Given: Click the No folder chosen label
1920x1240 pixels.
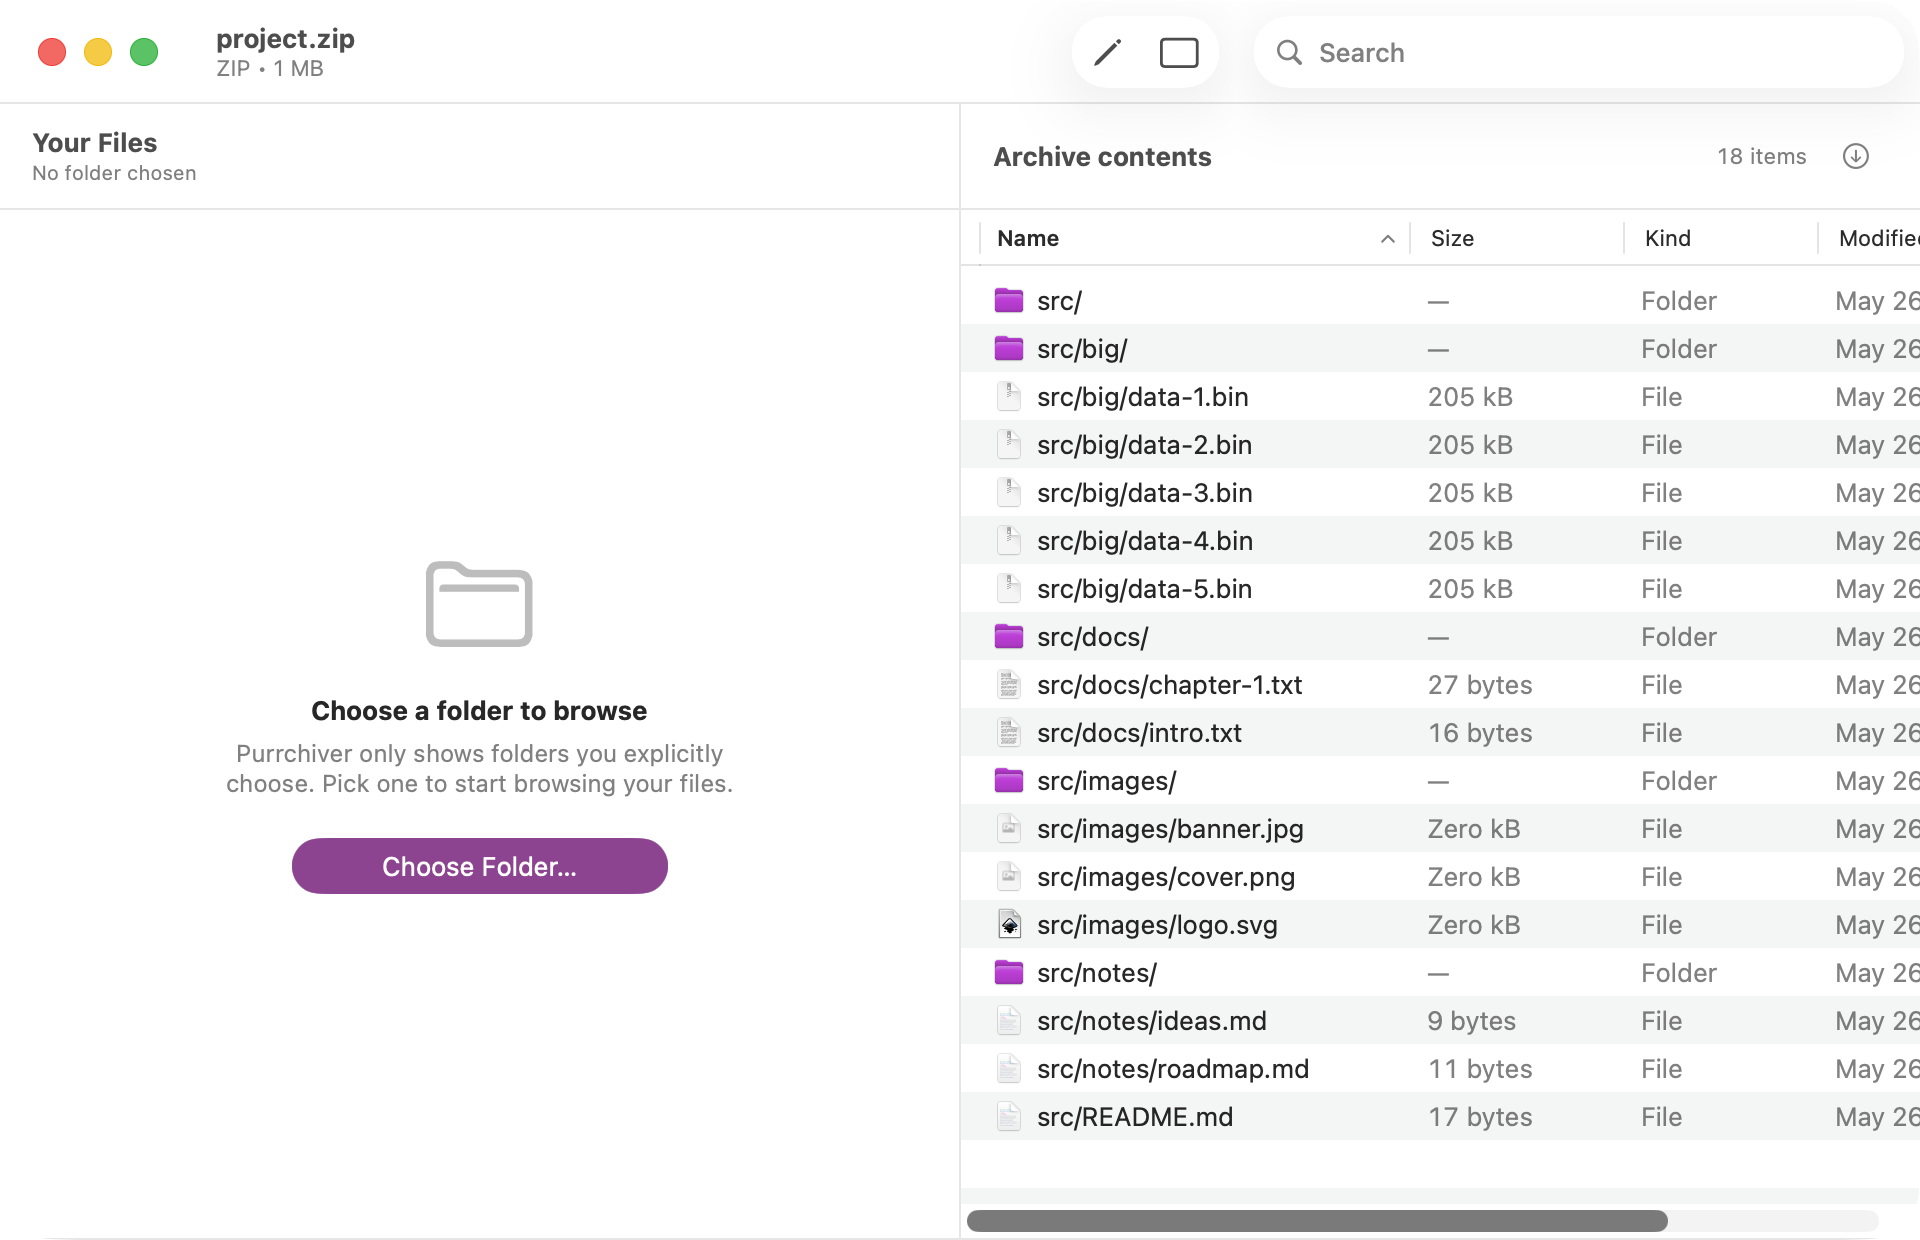Looking at the screenshot, I should [x=114, y=173].
